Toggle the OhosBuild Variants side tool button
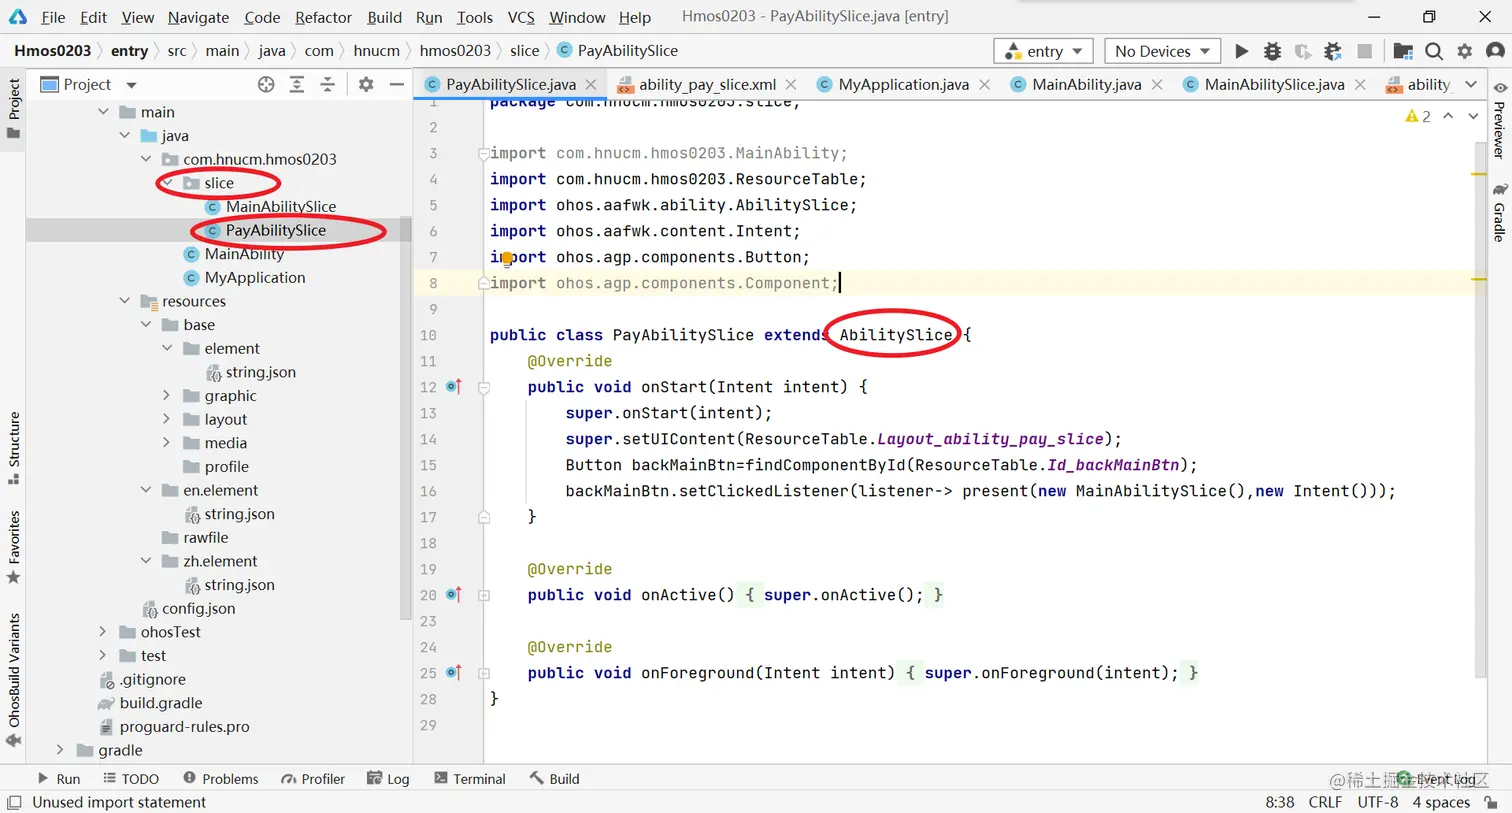The width and height of the screenshot is (1512, 813). pyautogui.click(x=14, y=680)
